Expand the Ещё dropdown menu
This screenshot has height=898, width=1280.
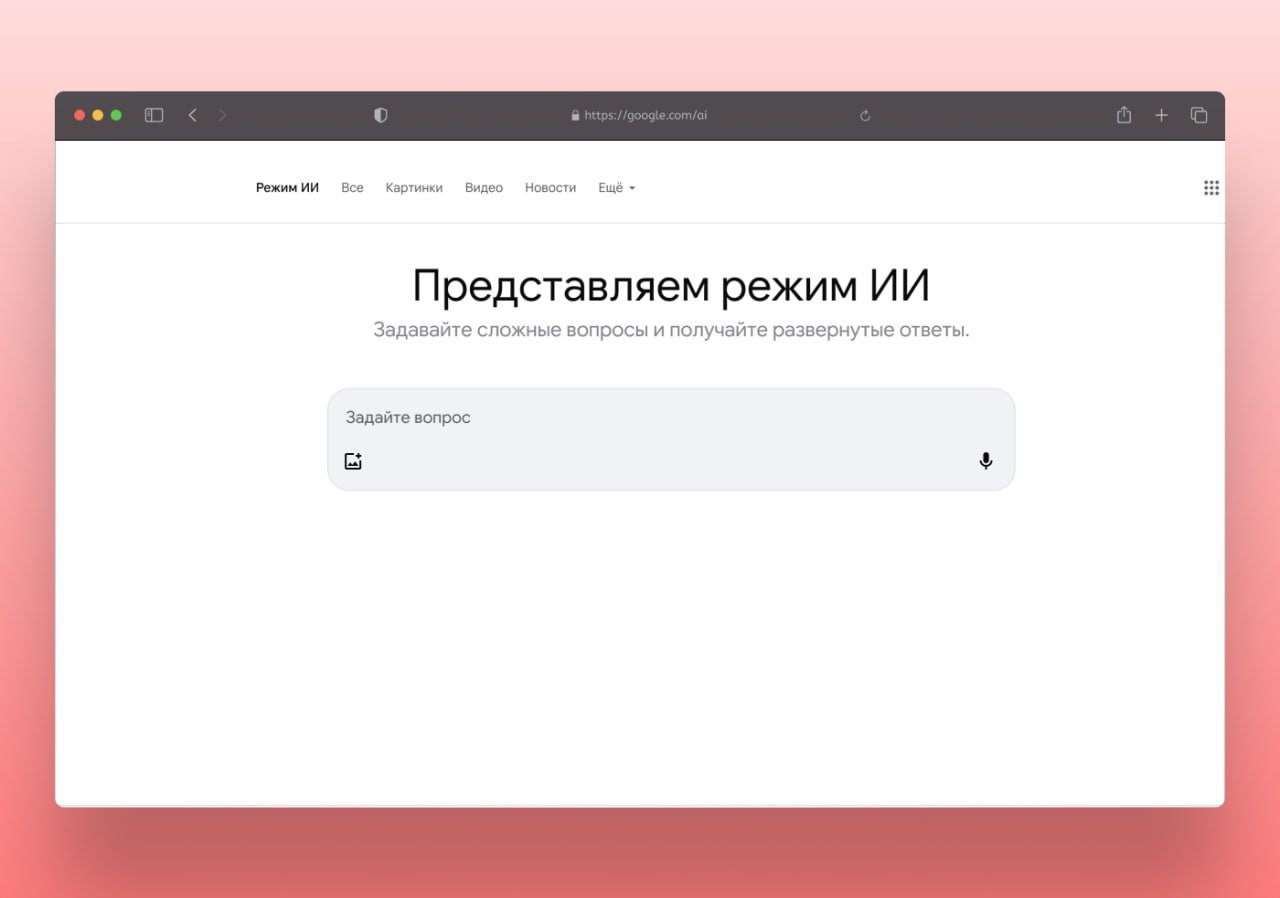[616, 188]
